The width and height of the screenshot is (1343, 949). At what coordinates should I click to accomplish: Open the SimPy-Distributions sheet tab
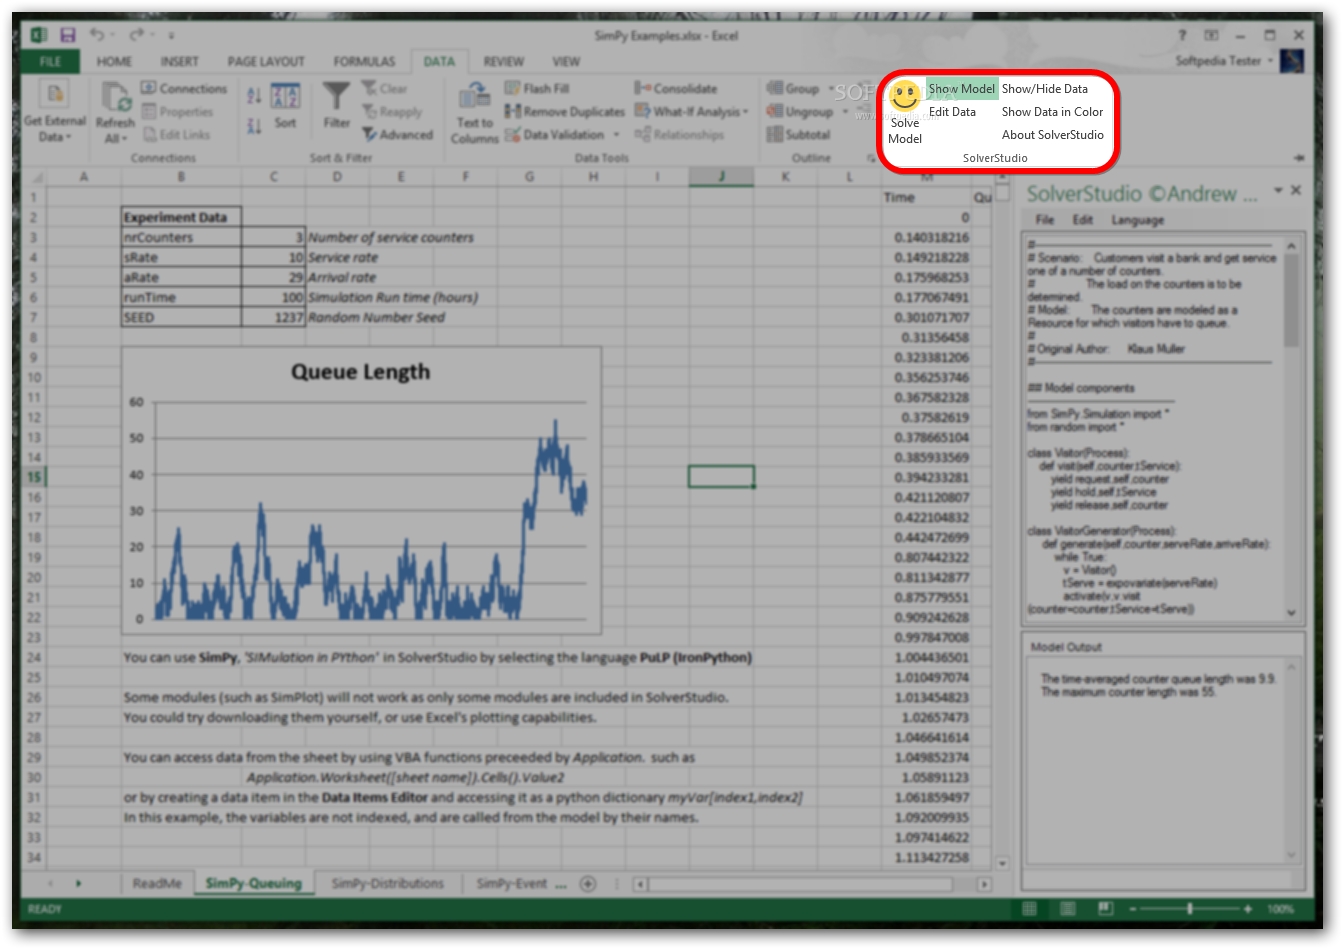[387, 883]
